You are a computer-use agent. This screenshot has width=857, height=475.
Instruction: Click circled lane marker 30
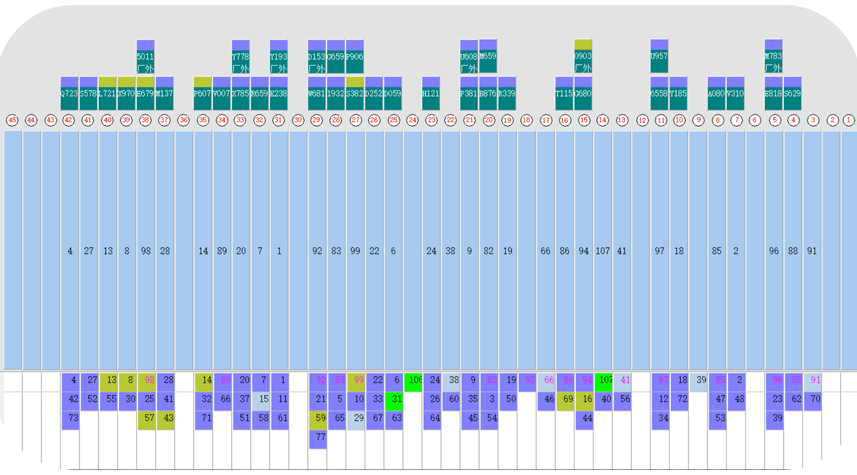coord(297,120)
